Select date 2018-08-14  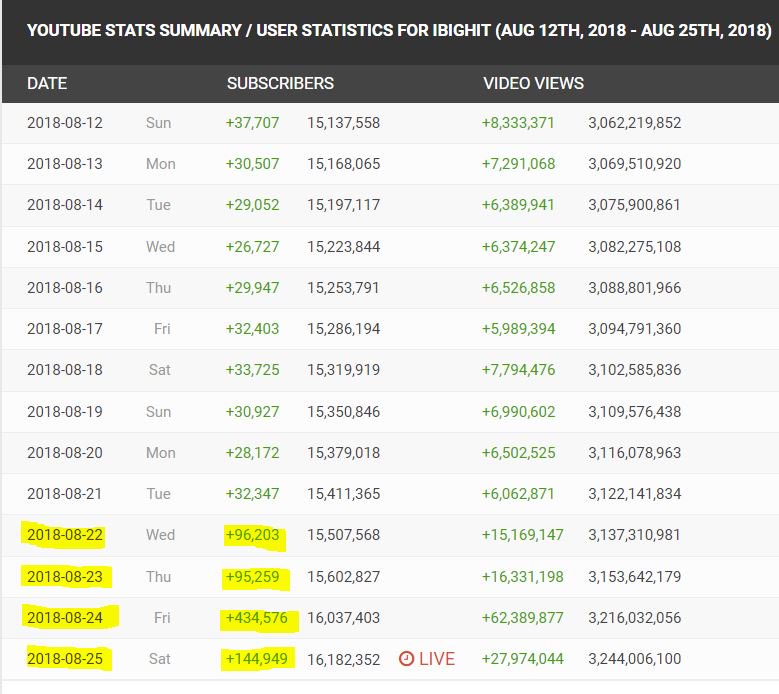(65, 205)
